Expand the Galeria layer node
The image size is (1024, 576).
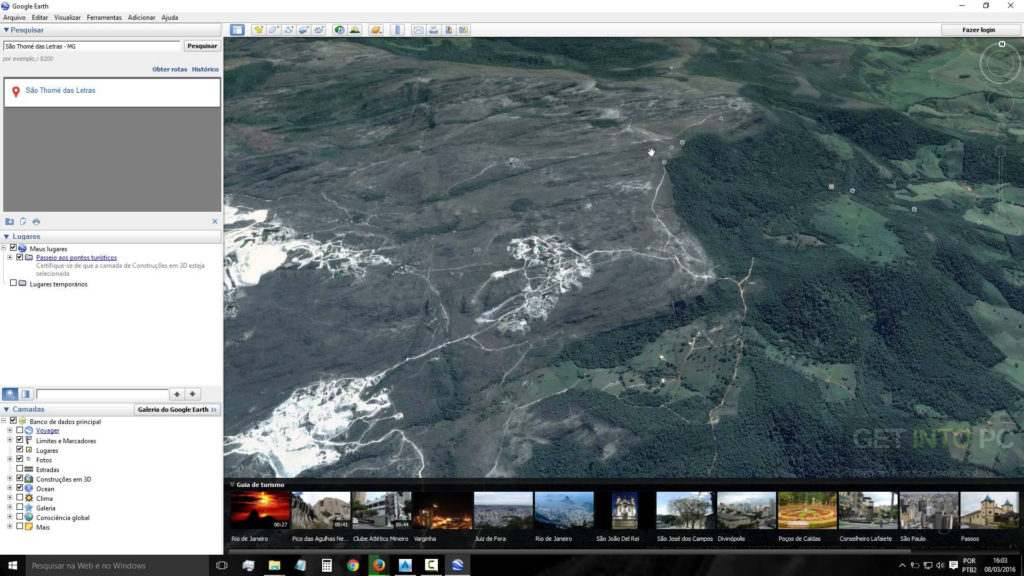(x=10, y=507)
